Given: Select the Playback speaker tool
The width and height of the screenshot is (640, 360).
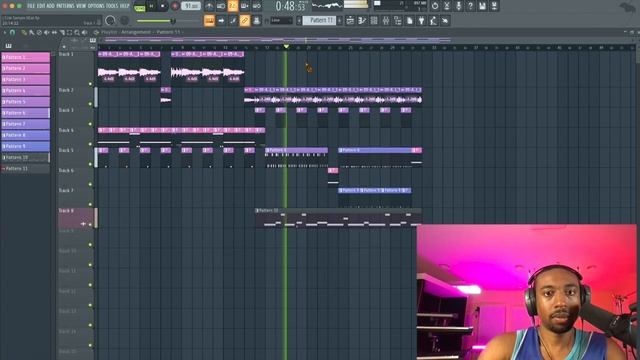Looking at the screenshot, I should click(84, 32).
